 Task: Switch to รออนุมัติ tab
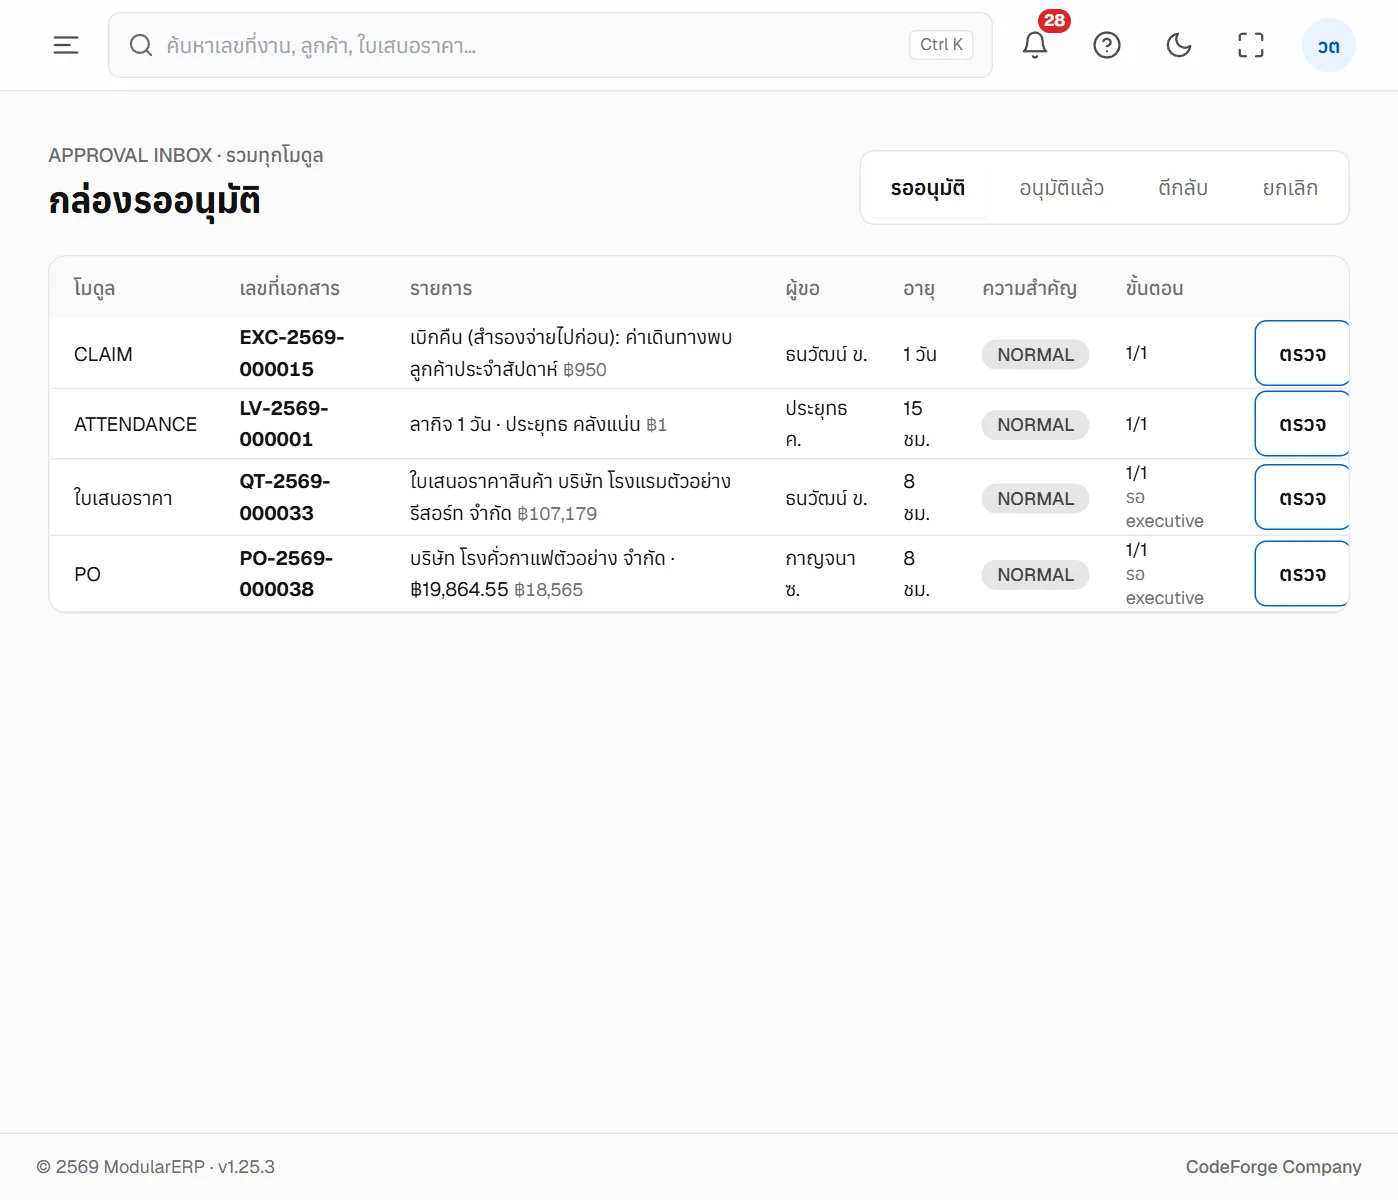click(x=928, y=188)
